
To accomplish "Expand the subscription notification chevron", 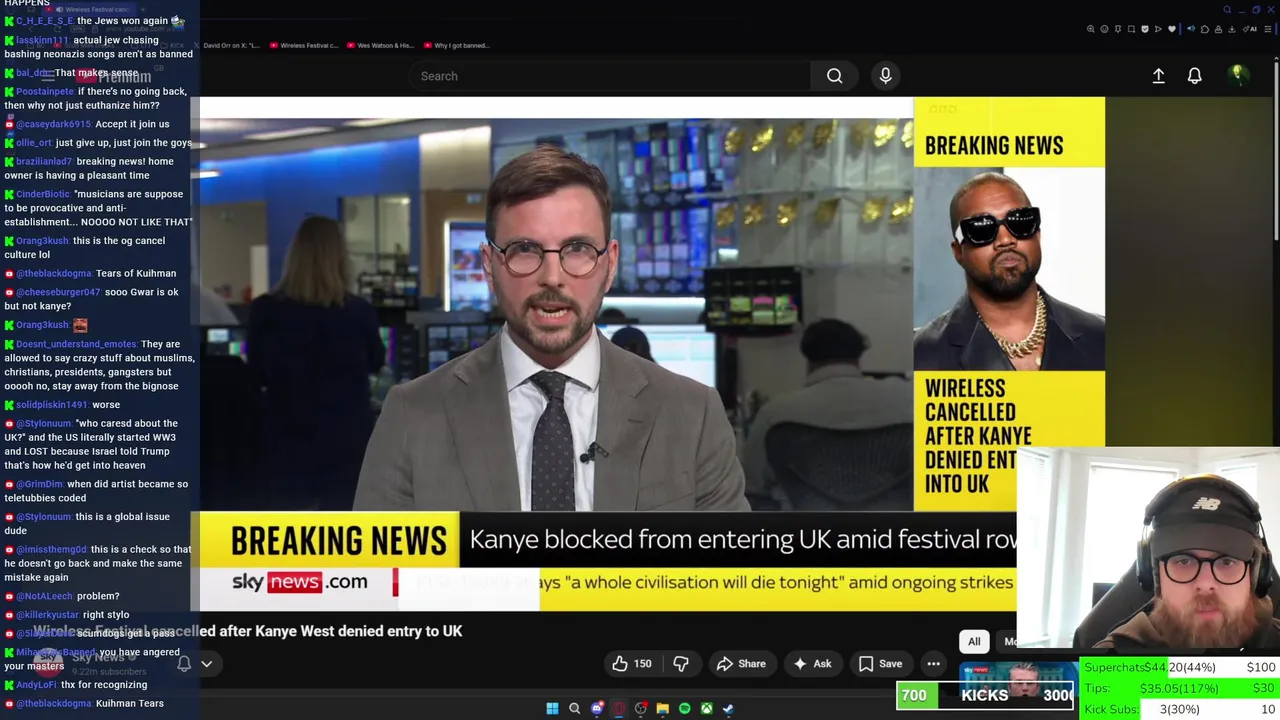I will pyautogui.click(x=207, y=664).
